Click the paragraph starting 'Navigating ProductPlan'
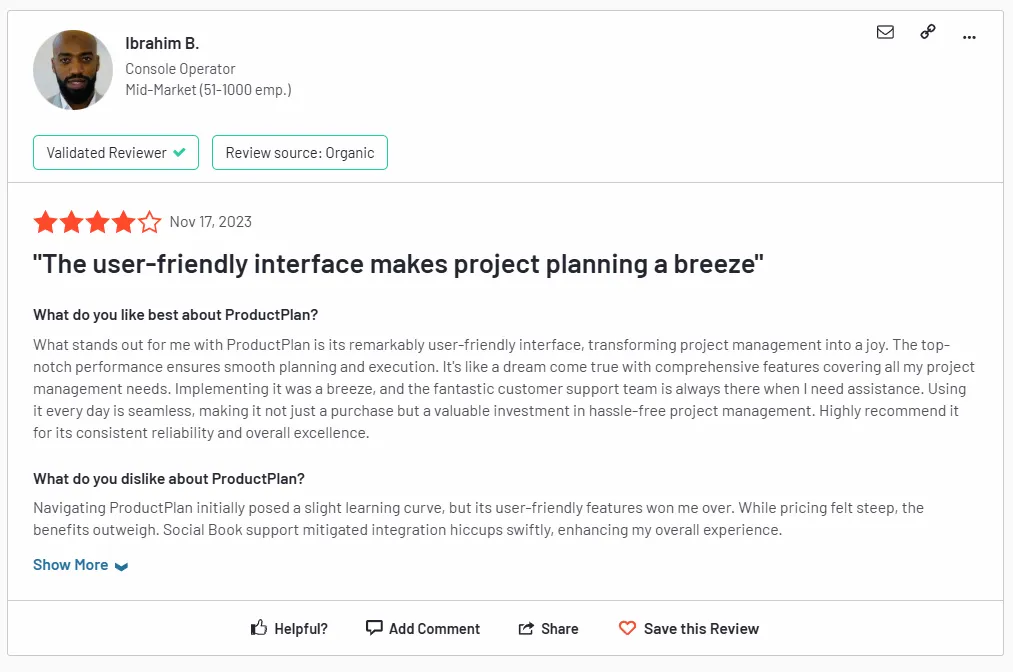 [x=478, y=519]
